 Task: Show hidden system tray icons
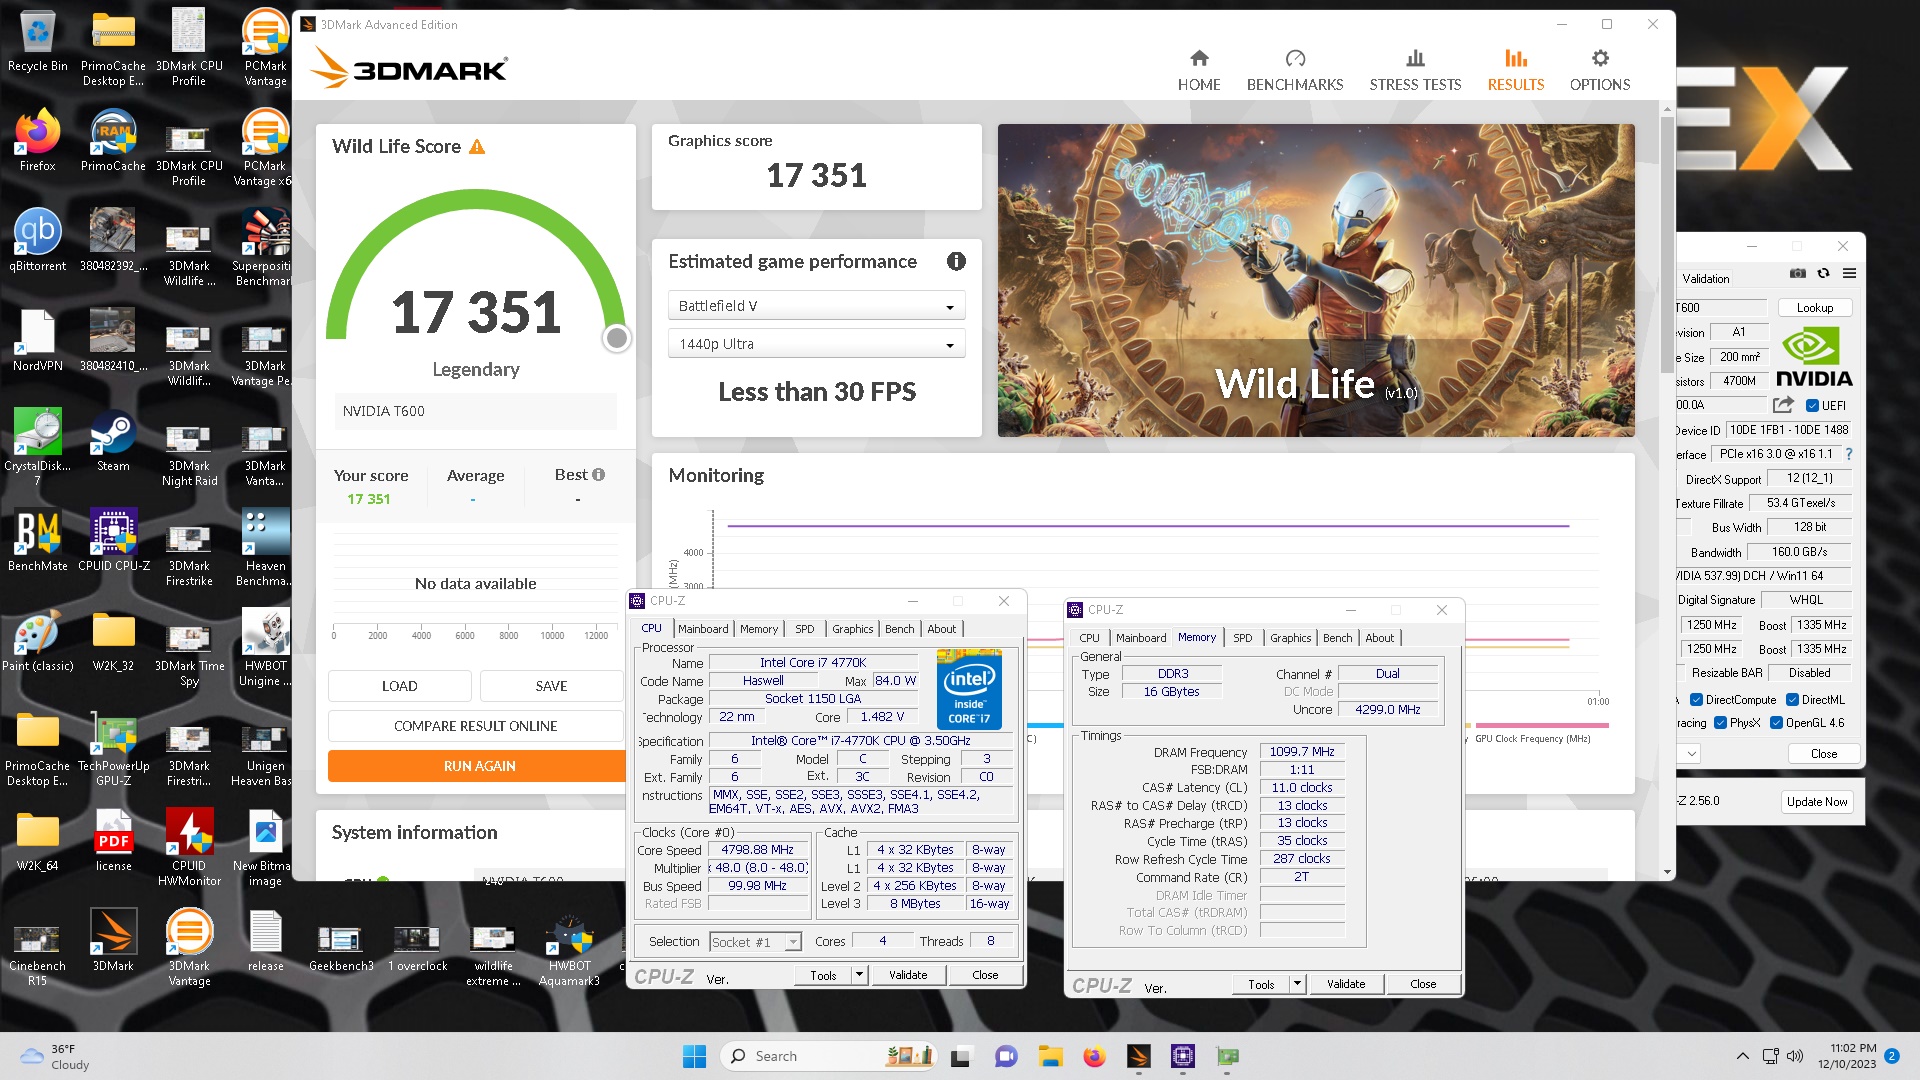1743,1056
